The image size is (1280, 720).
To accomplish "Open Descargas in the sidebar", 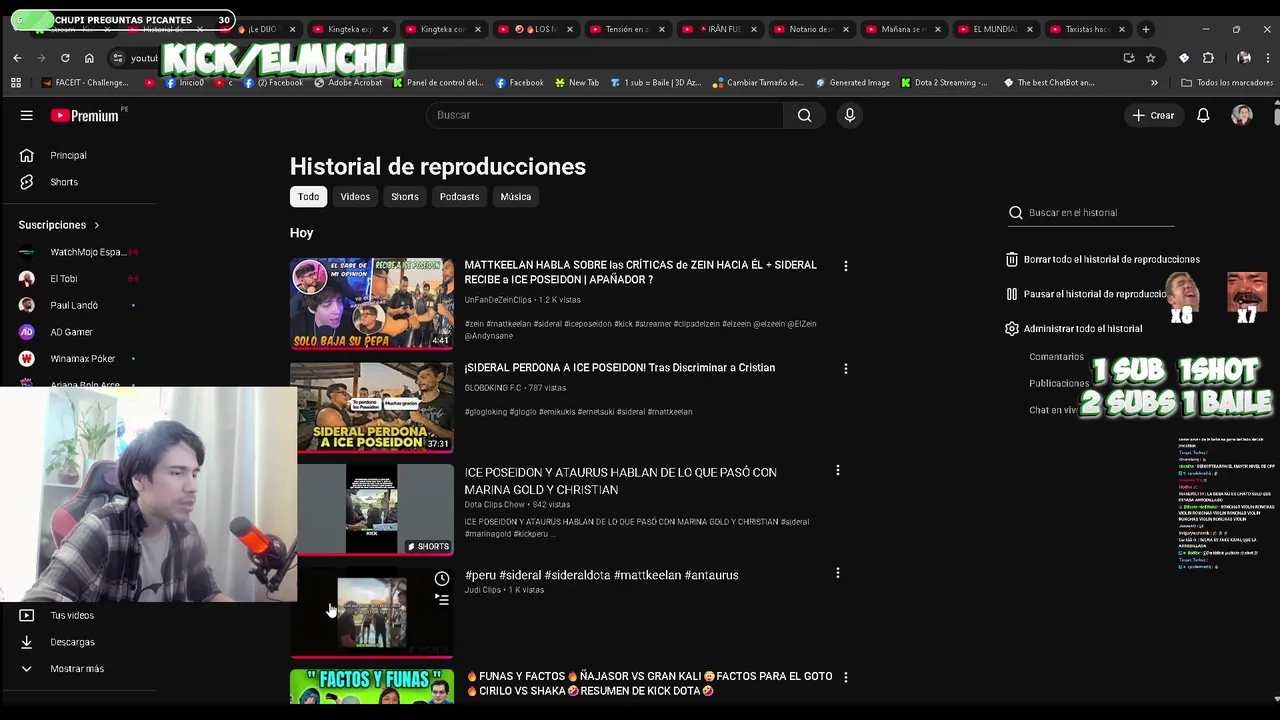I will [x=70, y=642].
